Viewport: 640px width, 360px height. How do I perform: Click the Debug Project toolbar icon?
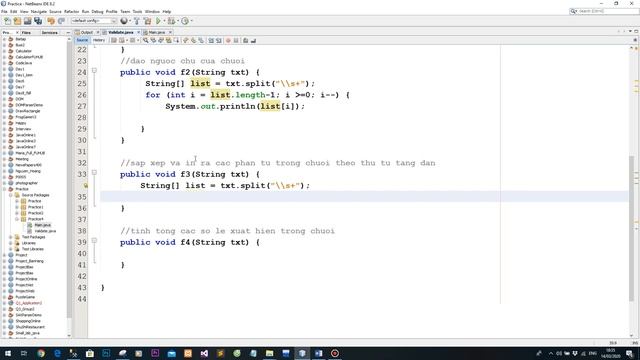pos(171,21)
